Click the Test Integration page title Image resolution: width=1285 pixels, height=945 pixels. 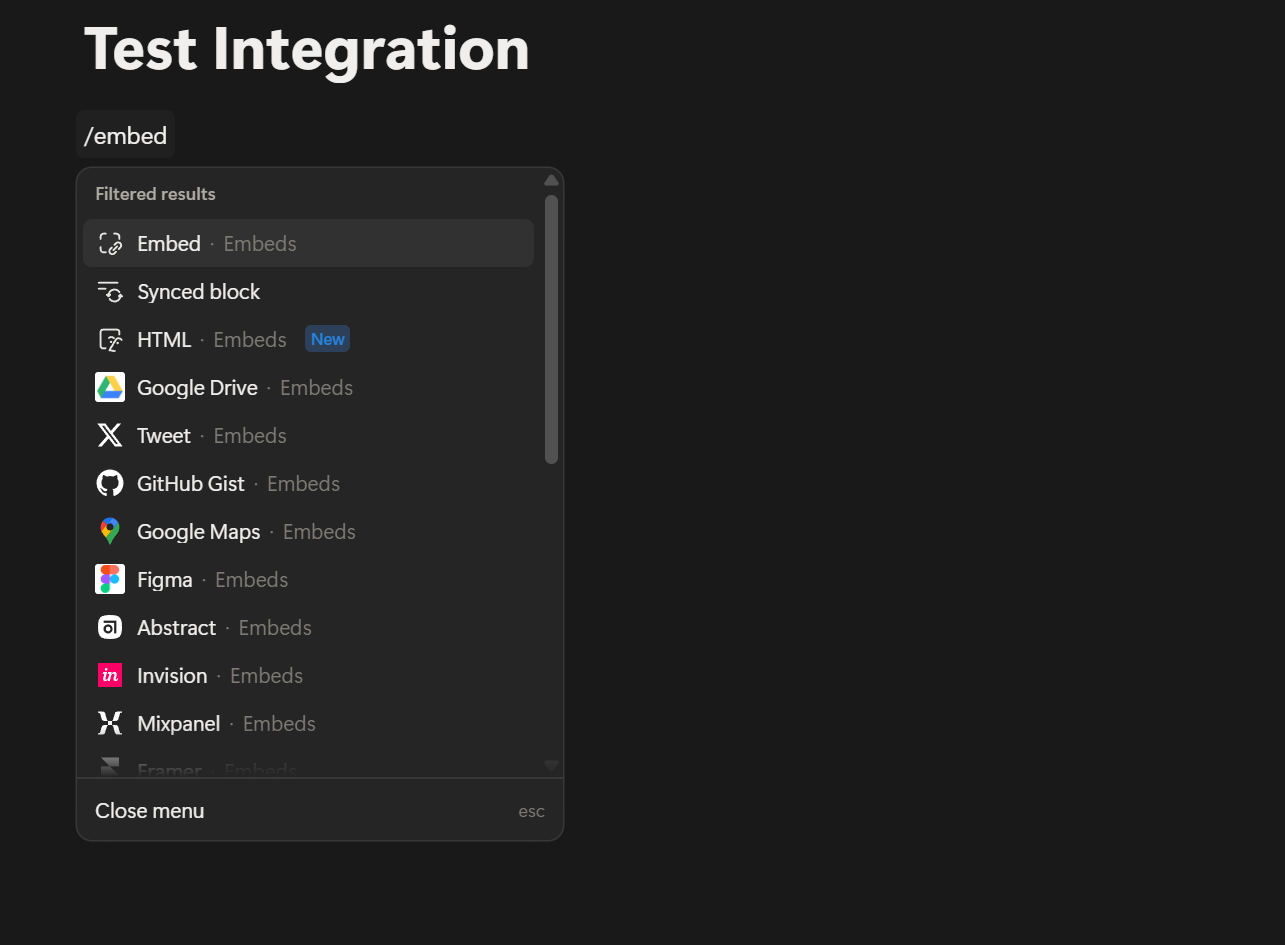[307, 48]
